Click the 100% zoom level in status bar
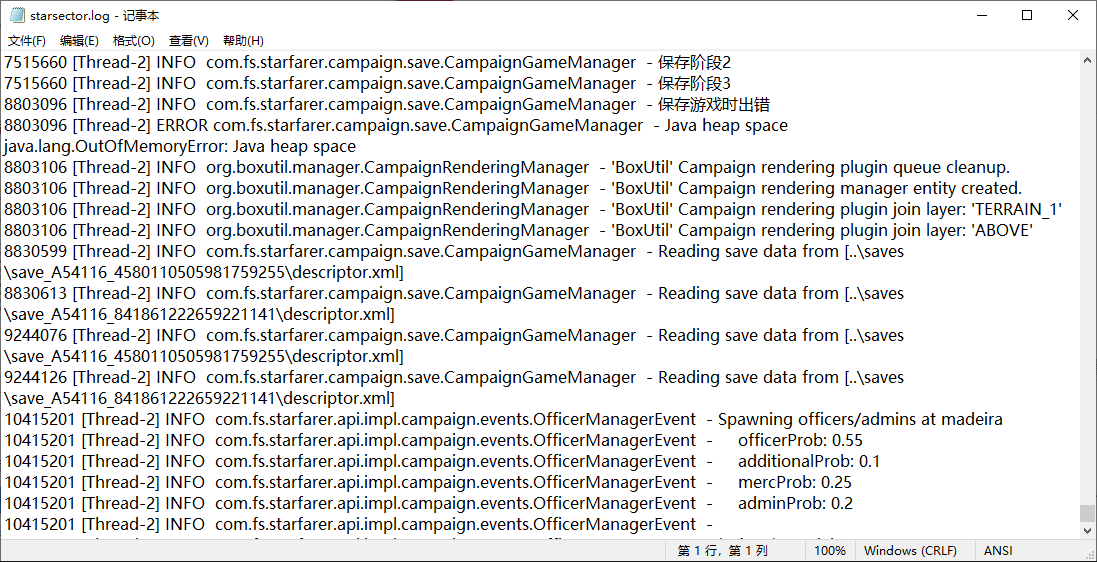The width and height of the screenshot is (1097, 562). [829, 551]
